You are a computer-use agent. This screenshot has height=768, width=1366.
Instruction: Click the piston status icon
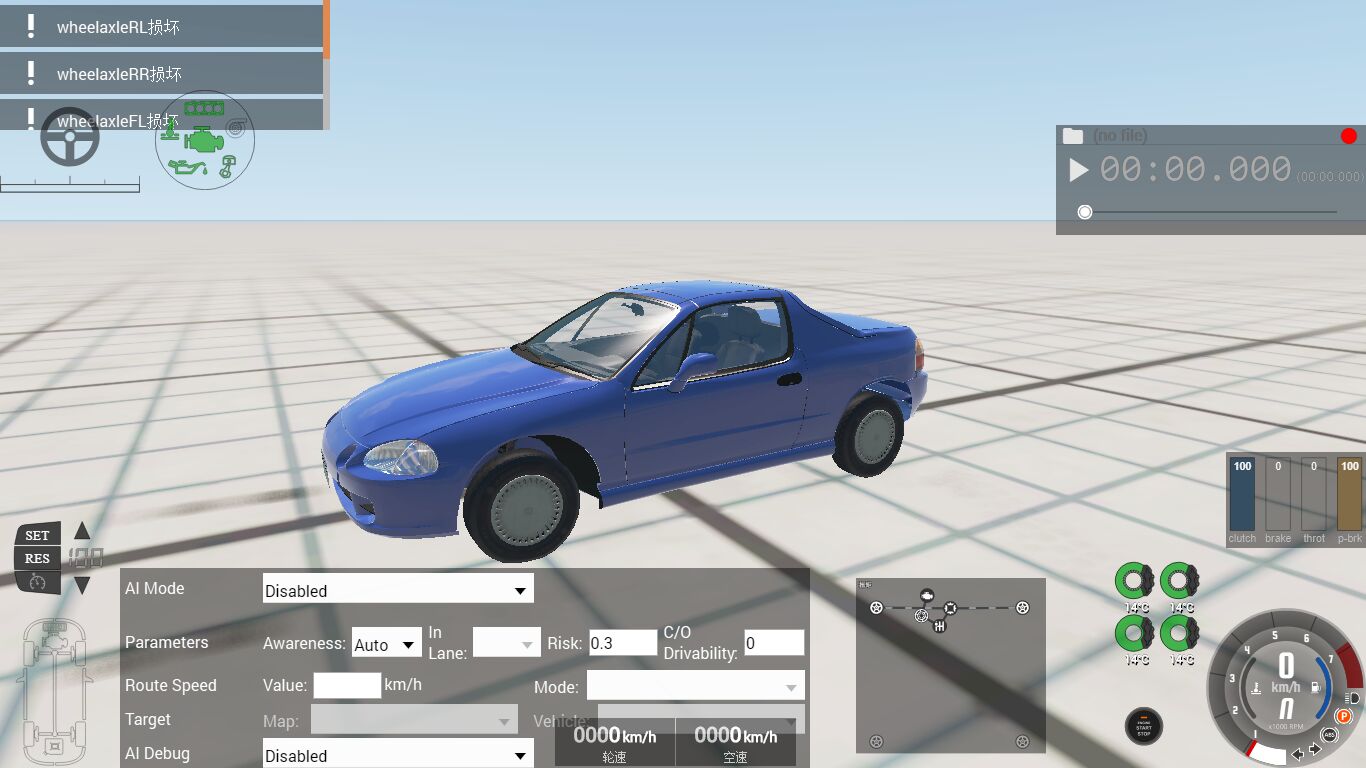point(228,167)
